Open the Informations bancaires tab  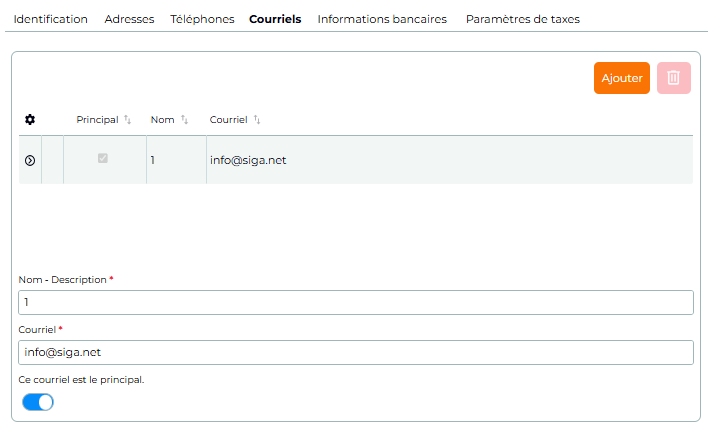(x=382, y=19)
